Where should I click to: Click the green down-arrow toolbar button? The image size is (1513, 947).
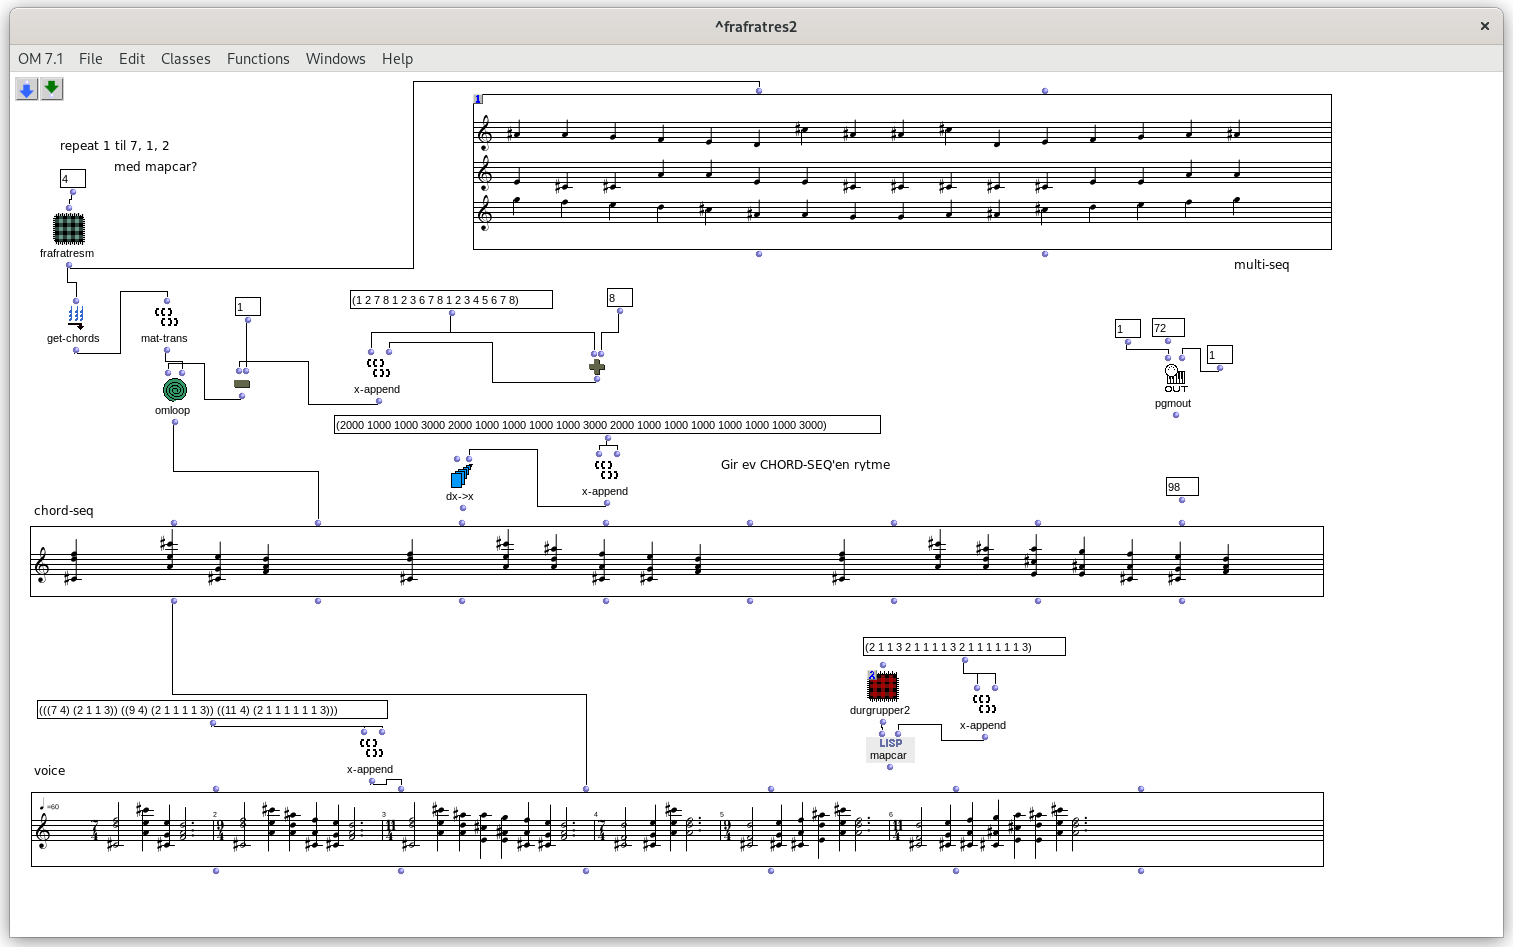(x=51, y=89)
